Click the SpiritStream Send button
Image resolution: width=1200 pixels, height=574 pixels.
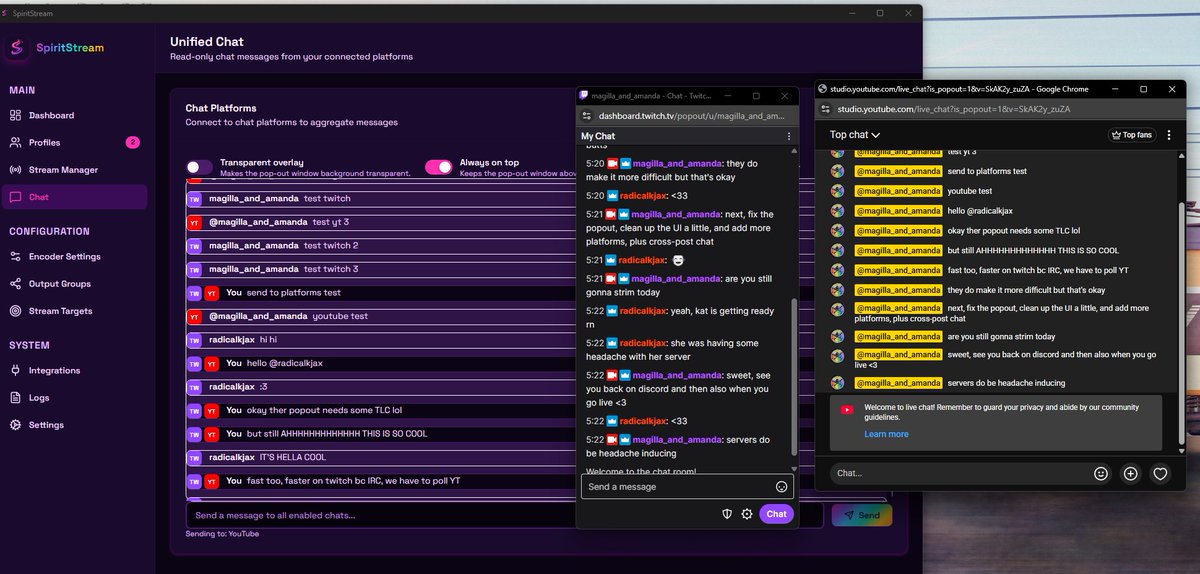coord(861,515)
